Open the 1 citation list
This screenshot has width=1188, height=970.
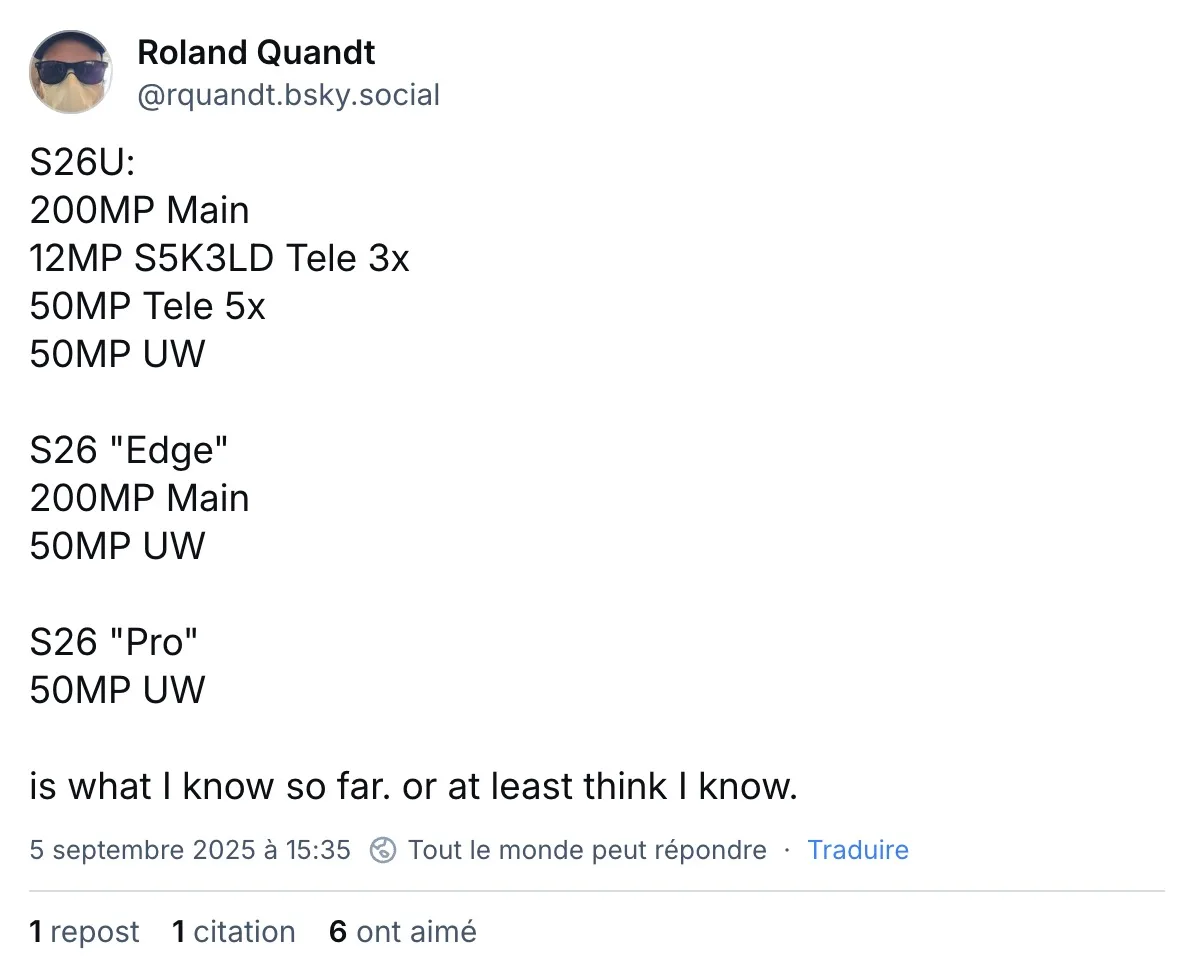click(x=233, y=932)
